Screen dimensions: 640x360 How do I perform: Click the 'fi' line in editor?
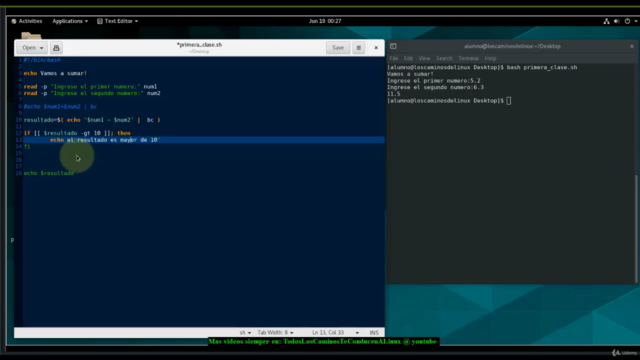click(27, 147)
